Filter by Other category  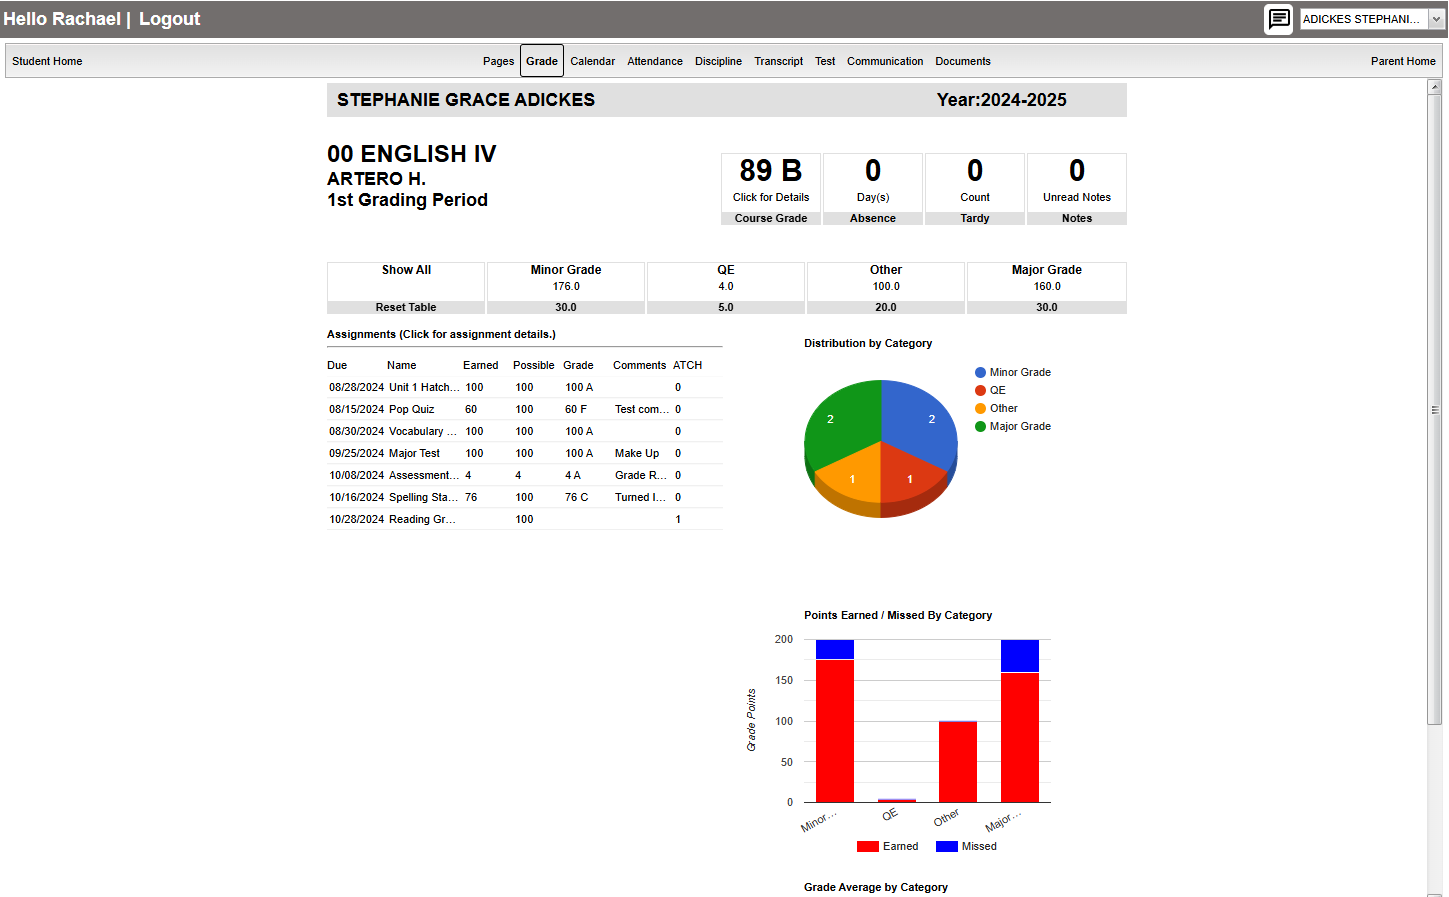[x=886, y=288]
